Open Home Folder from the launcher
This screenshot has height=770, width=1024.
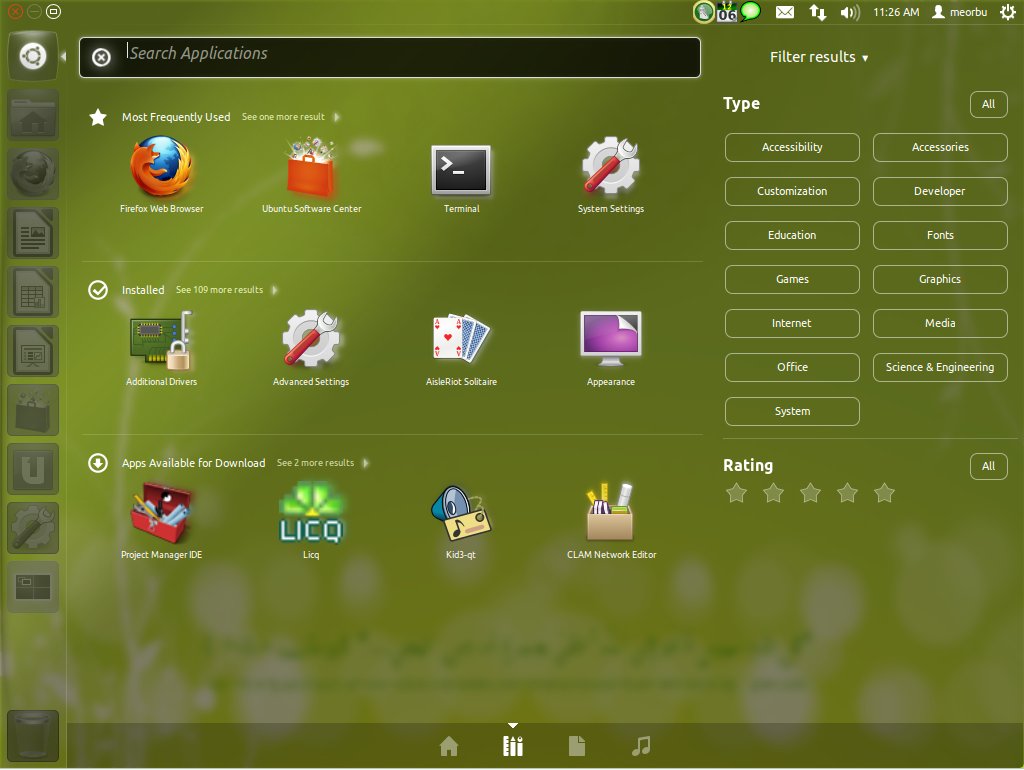[33, 116]
